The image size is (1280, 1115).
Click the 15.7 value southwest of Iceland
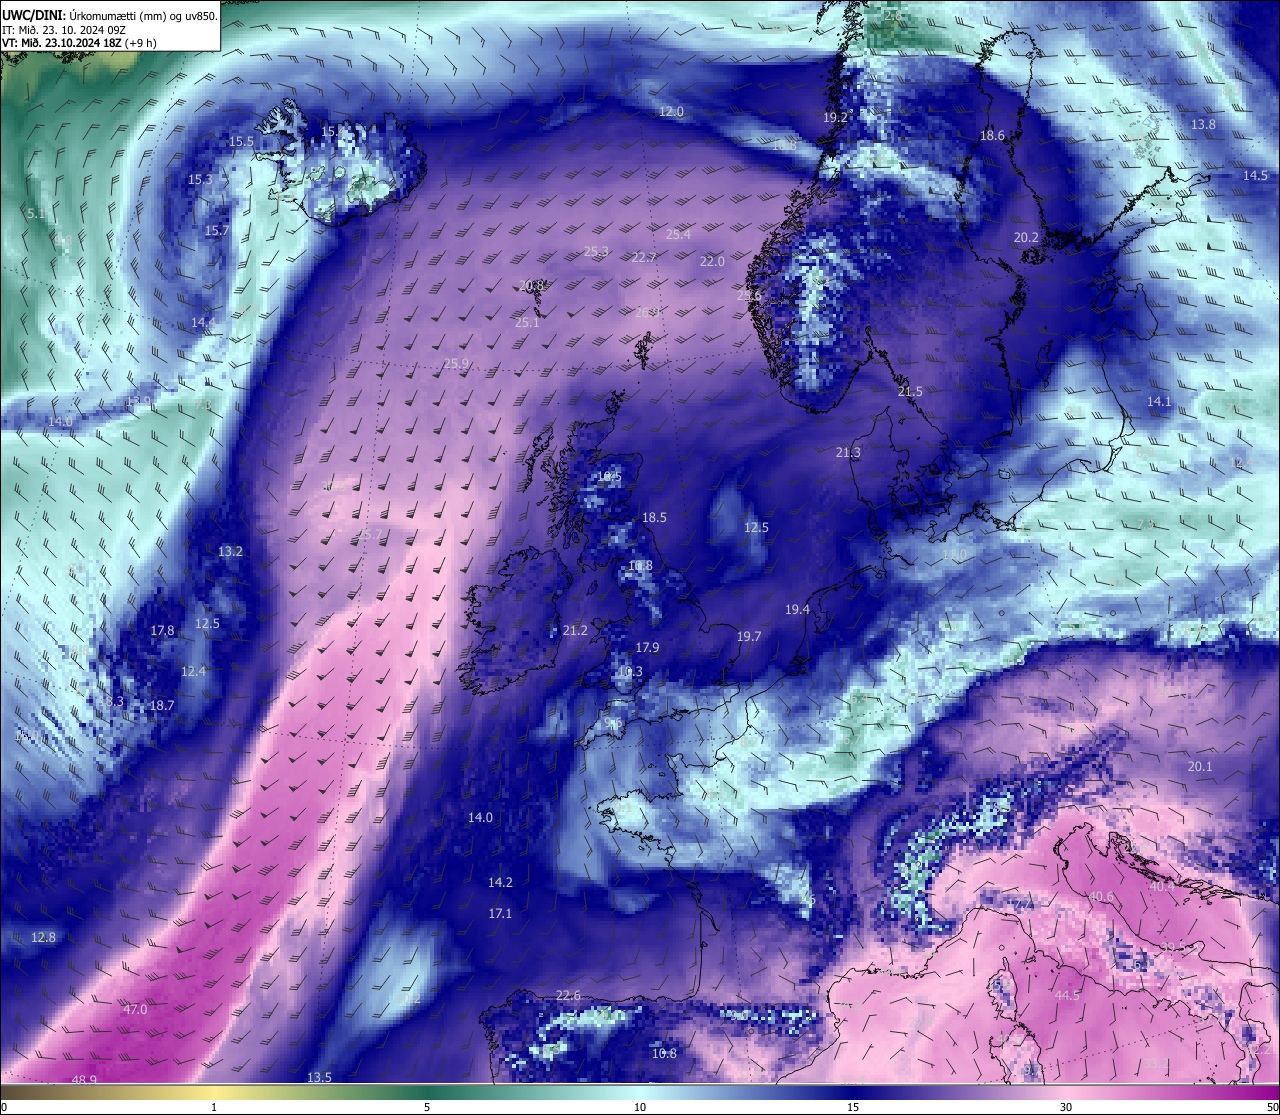pos(217,231)
